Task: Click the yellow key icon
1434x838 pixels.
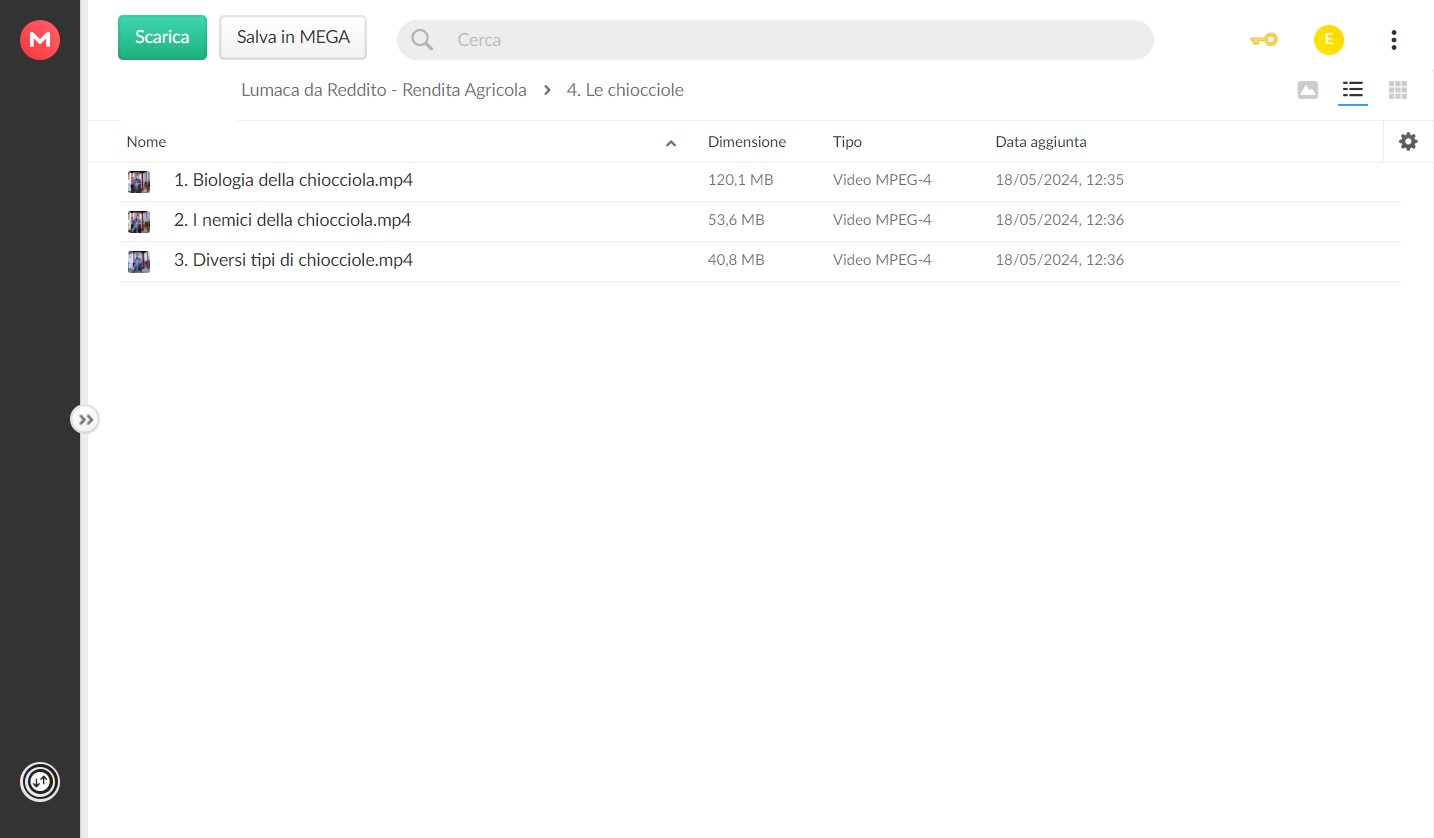Action: pyautogui.click(x=1263, y=40)
